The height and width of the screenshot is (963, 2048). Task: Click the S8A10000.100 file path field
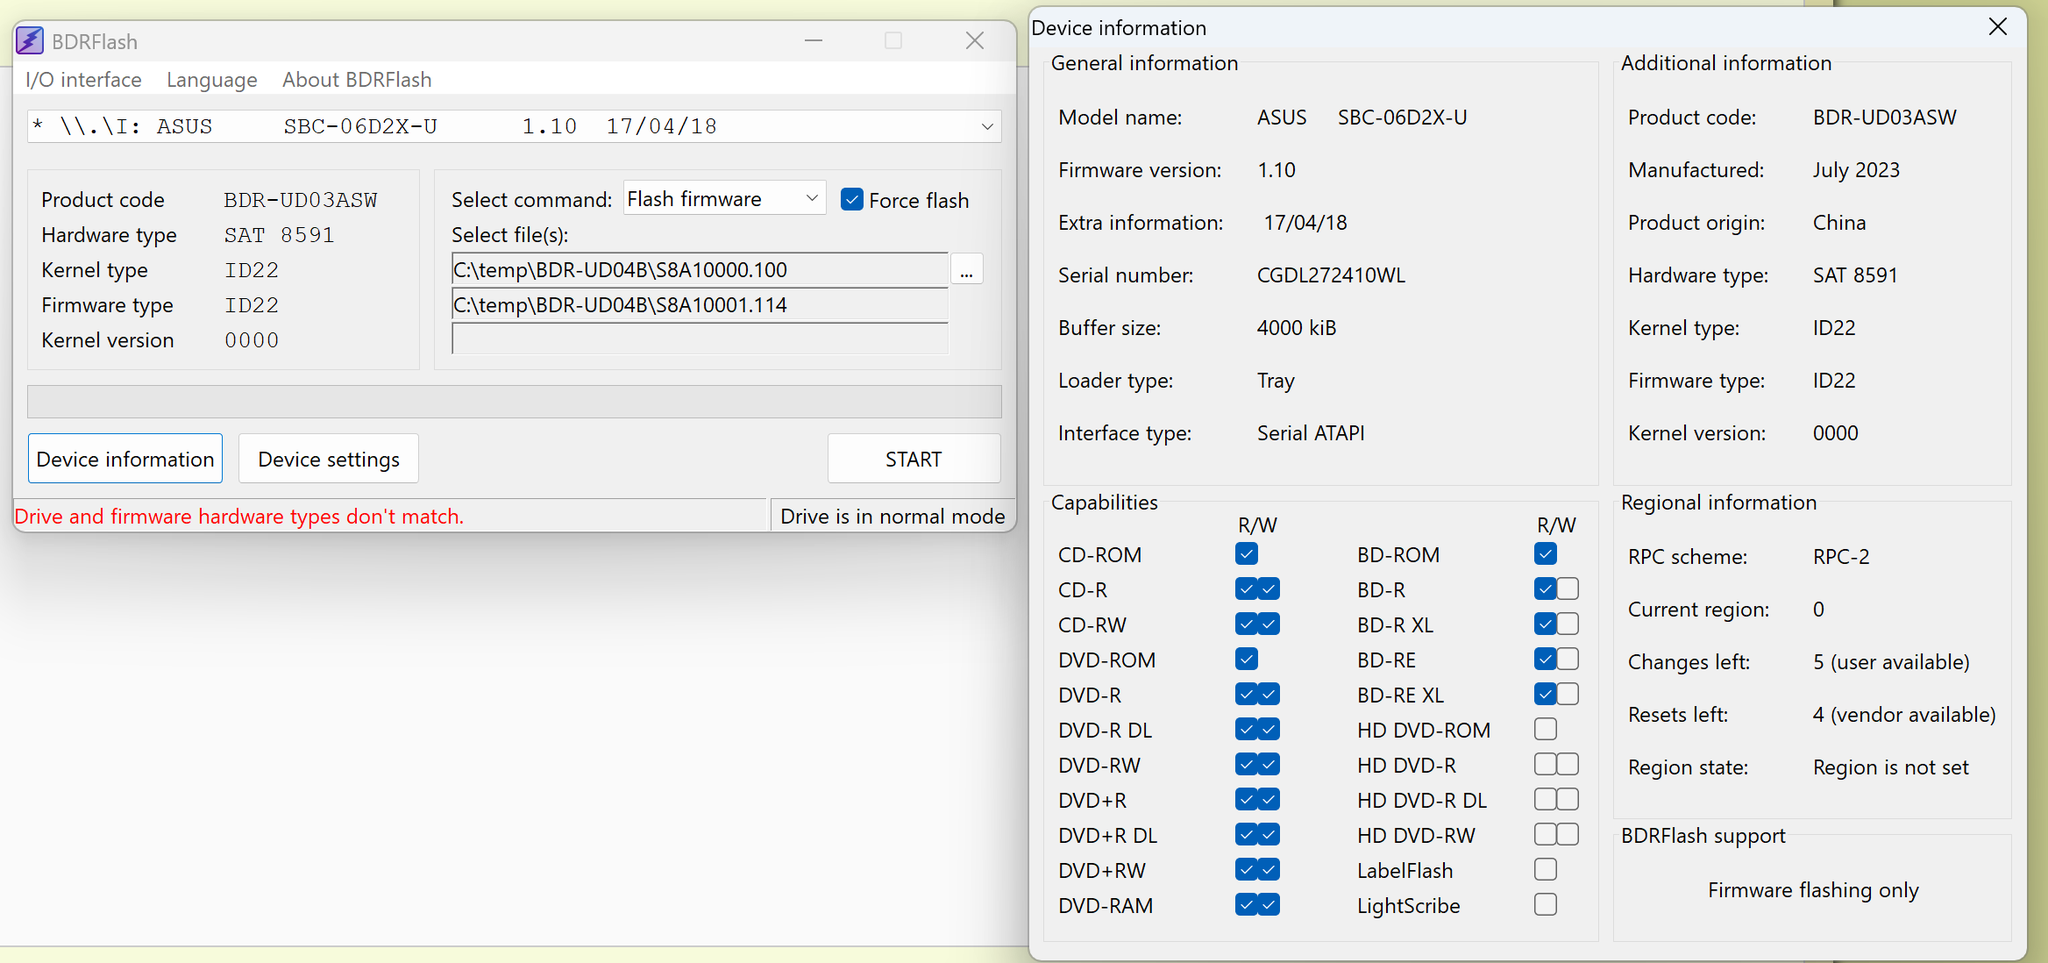[699, 270]
